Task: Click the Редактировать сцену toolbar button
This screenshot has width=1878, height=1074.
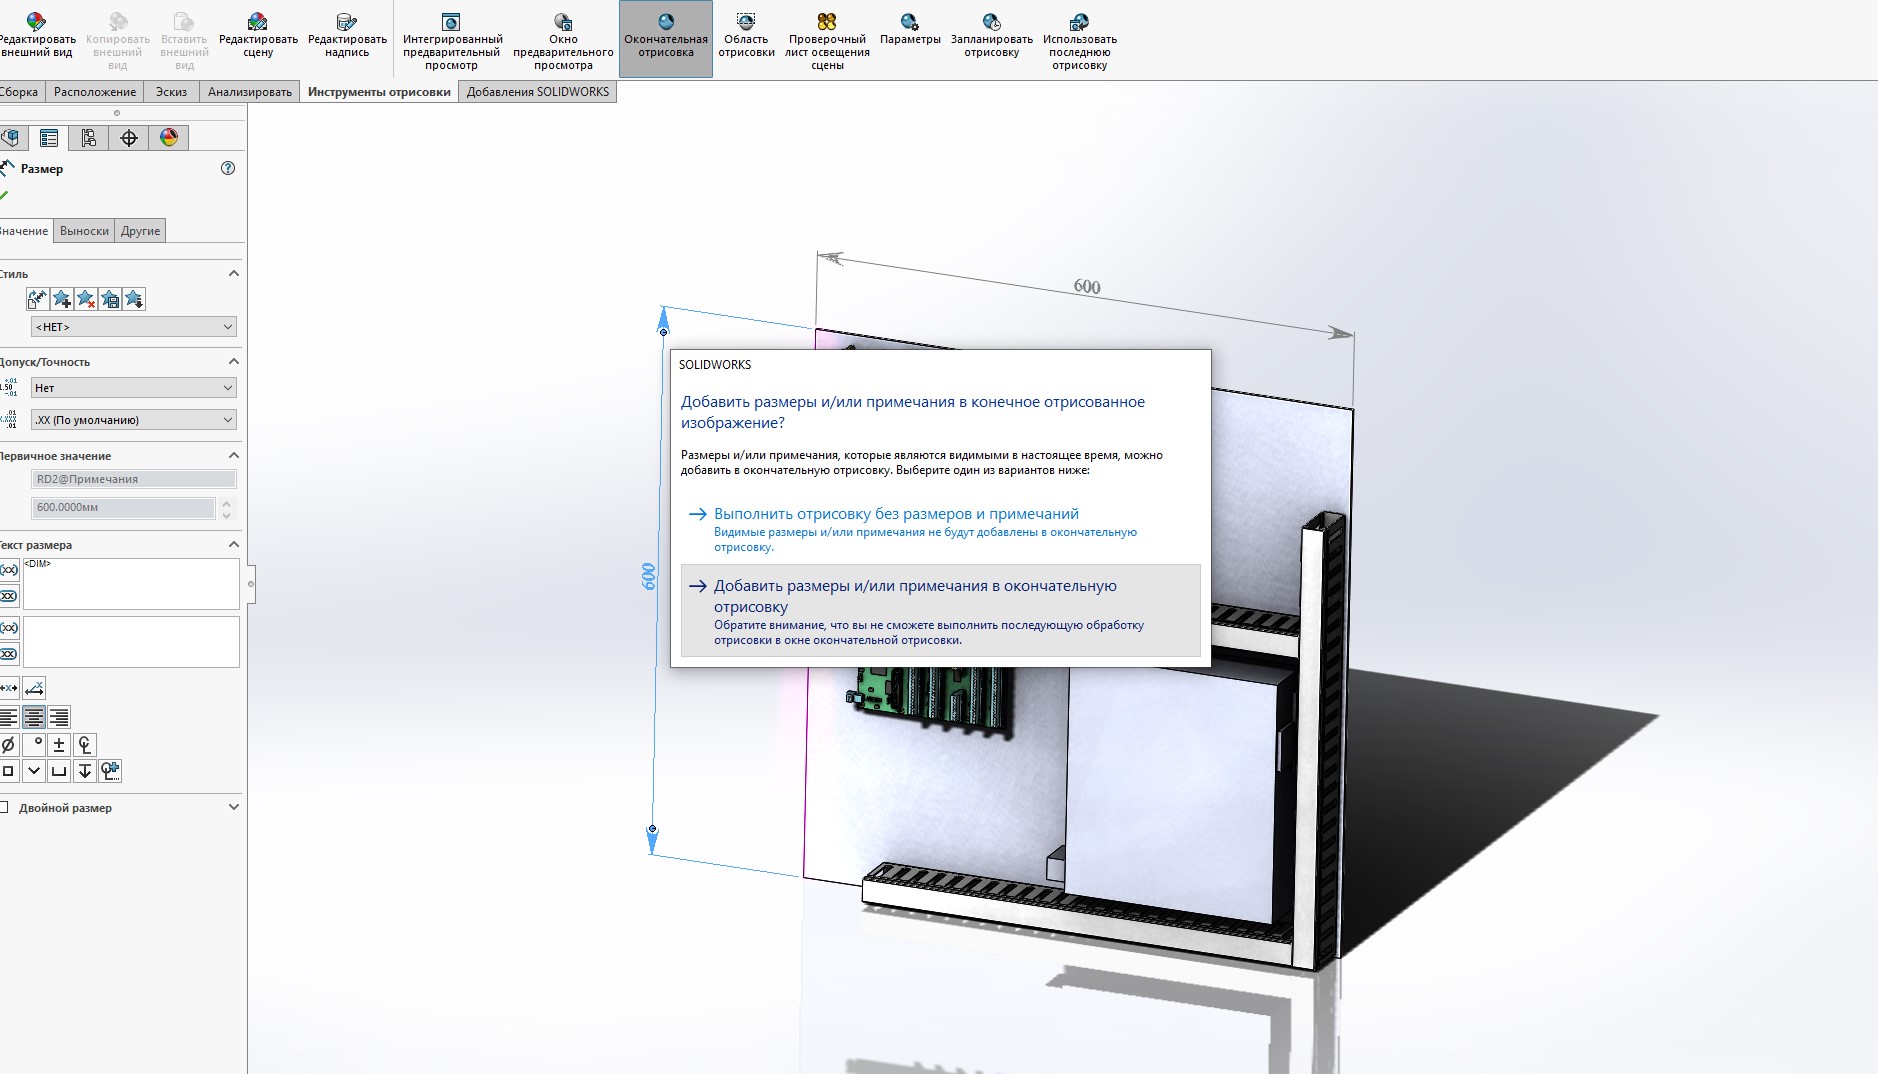Action: (258, 36)
